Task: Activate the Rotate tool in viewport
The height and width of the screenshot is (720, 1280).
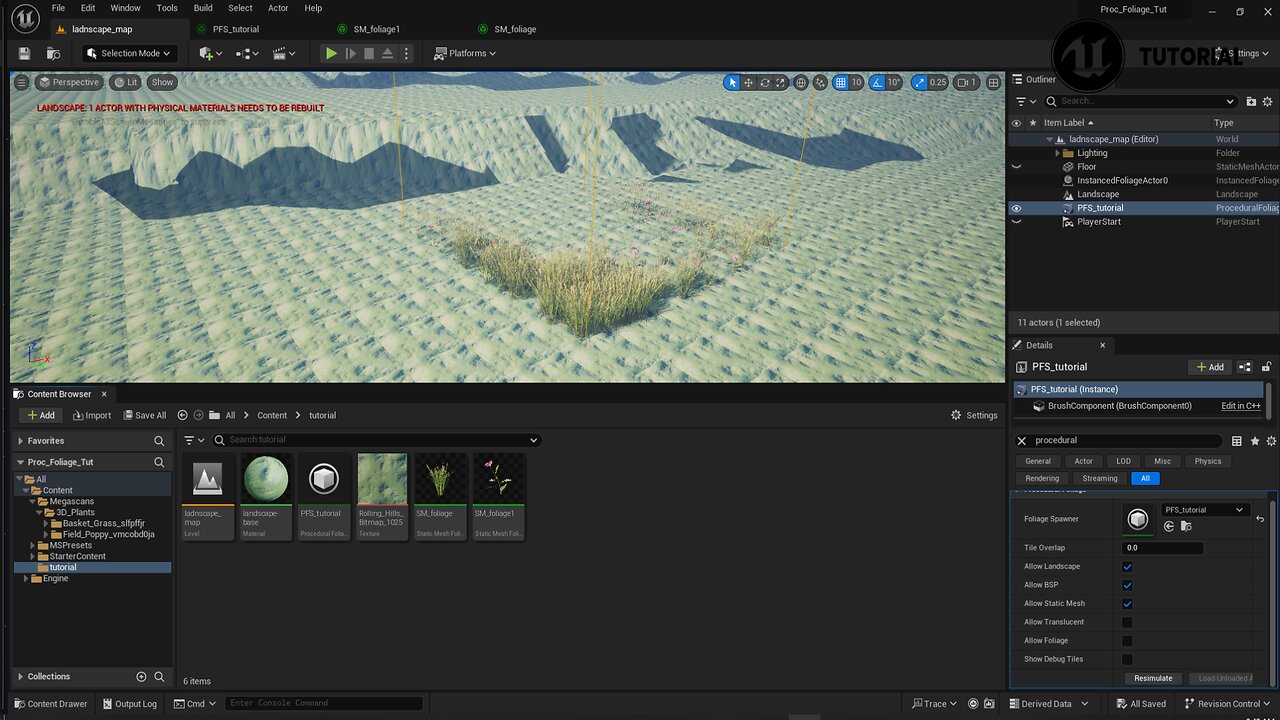Action: pyautogui.click(x=764, y=82)
